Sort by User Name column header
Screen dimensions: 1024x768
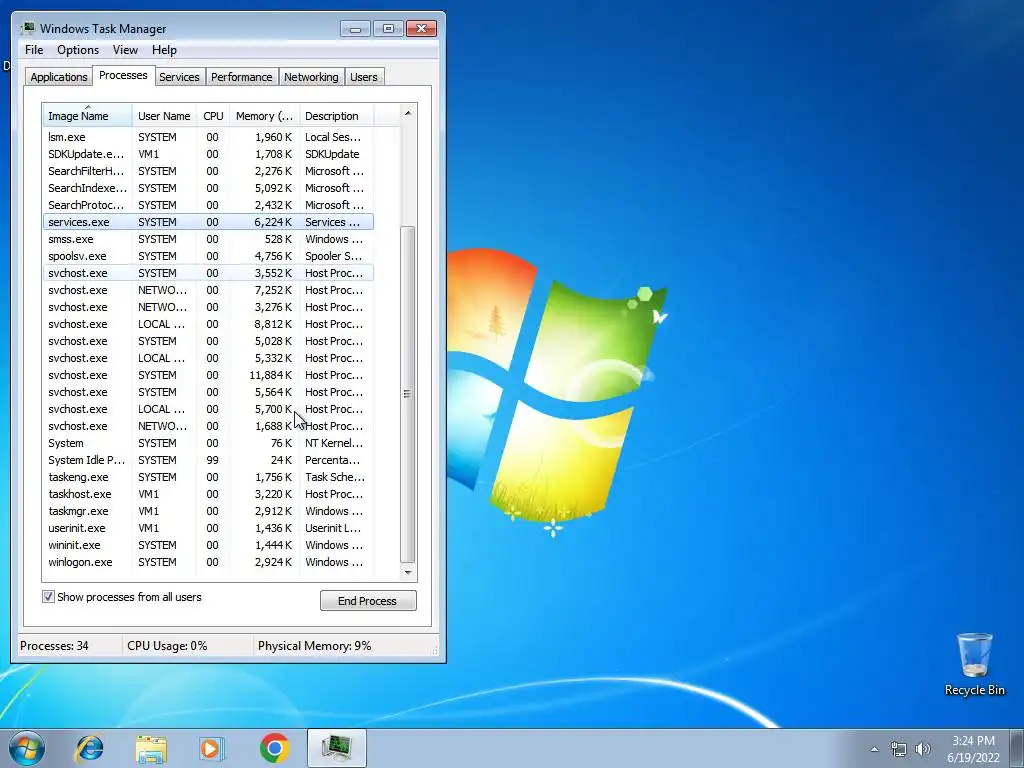[x=164, y=116]
